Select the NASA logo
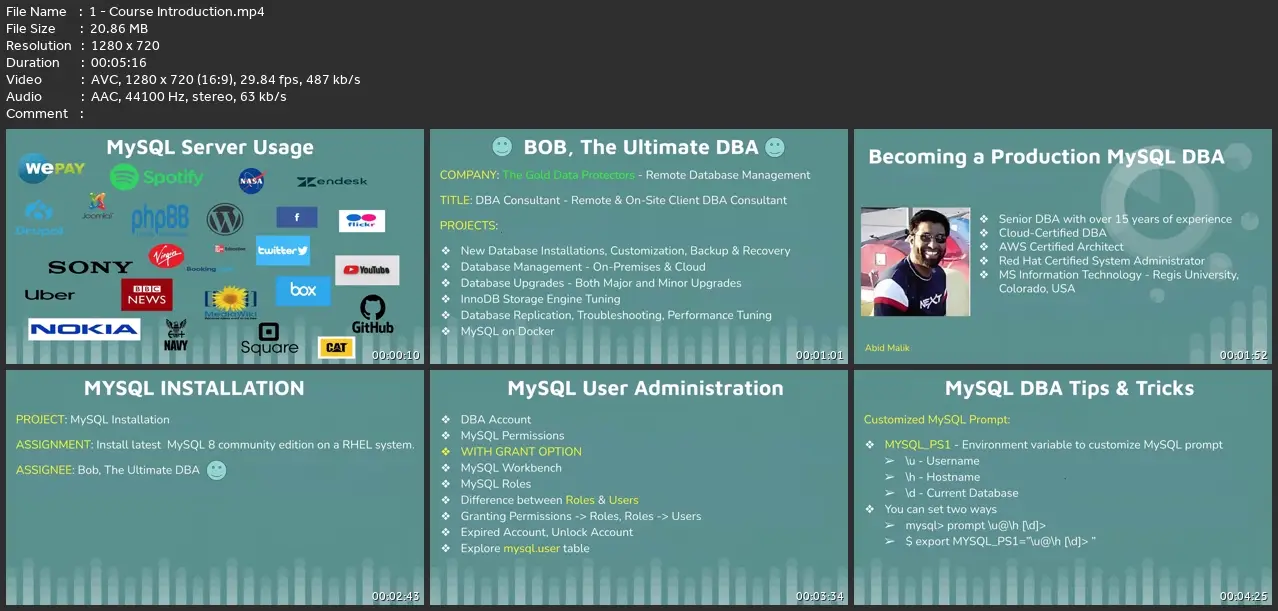The image size is (1278, 611). (251, 181)
